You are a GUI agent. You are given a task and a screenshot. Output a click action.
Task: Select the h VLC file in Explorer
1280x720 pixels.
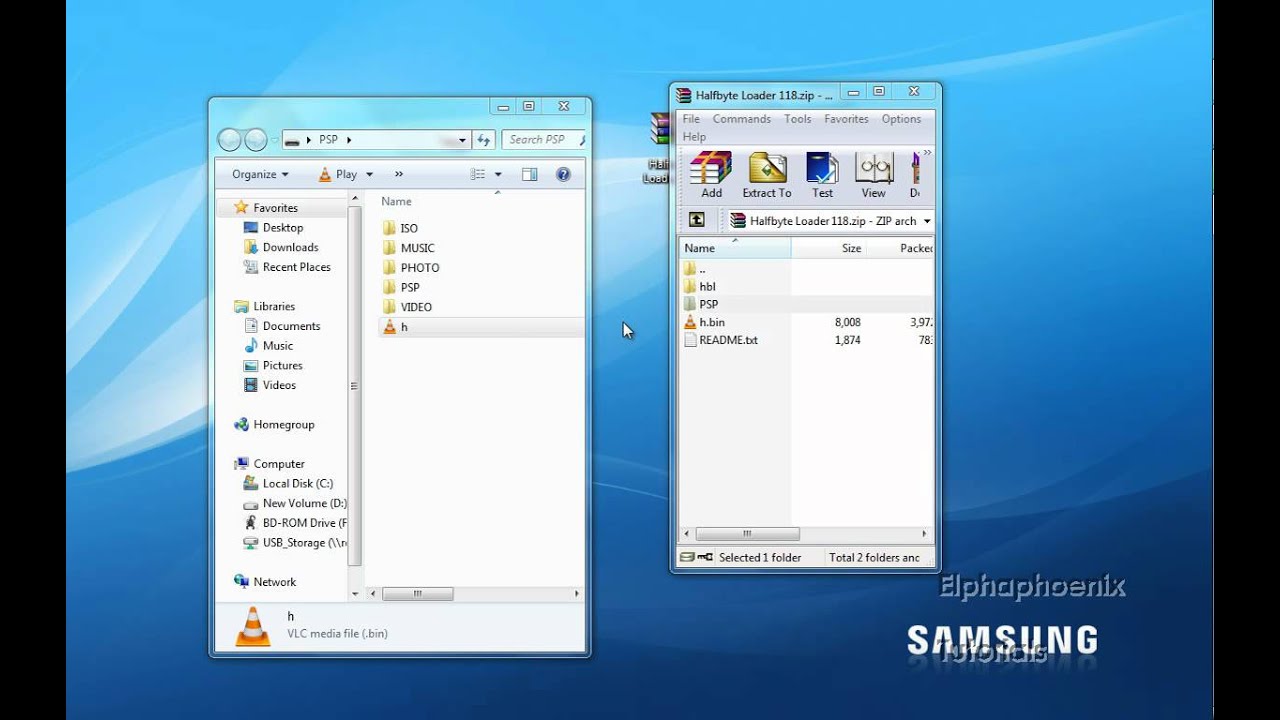[481, 327]
